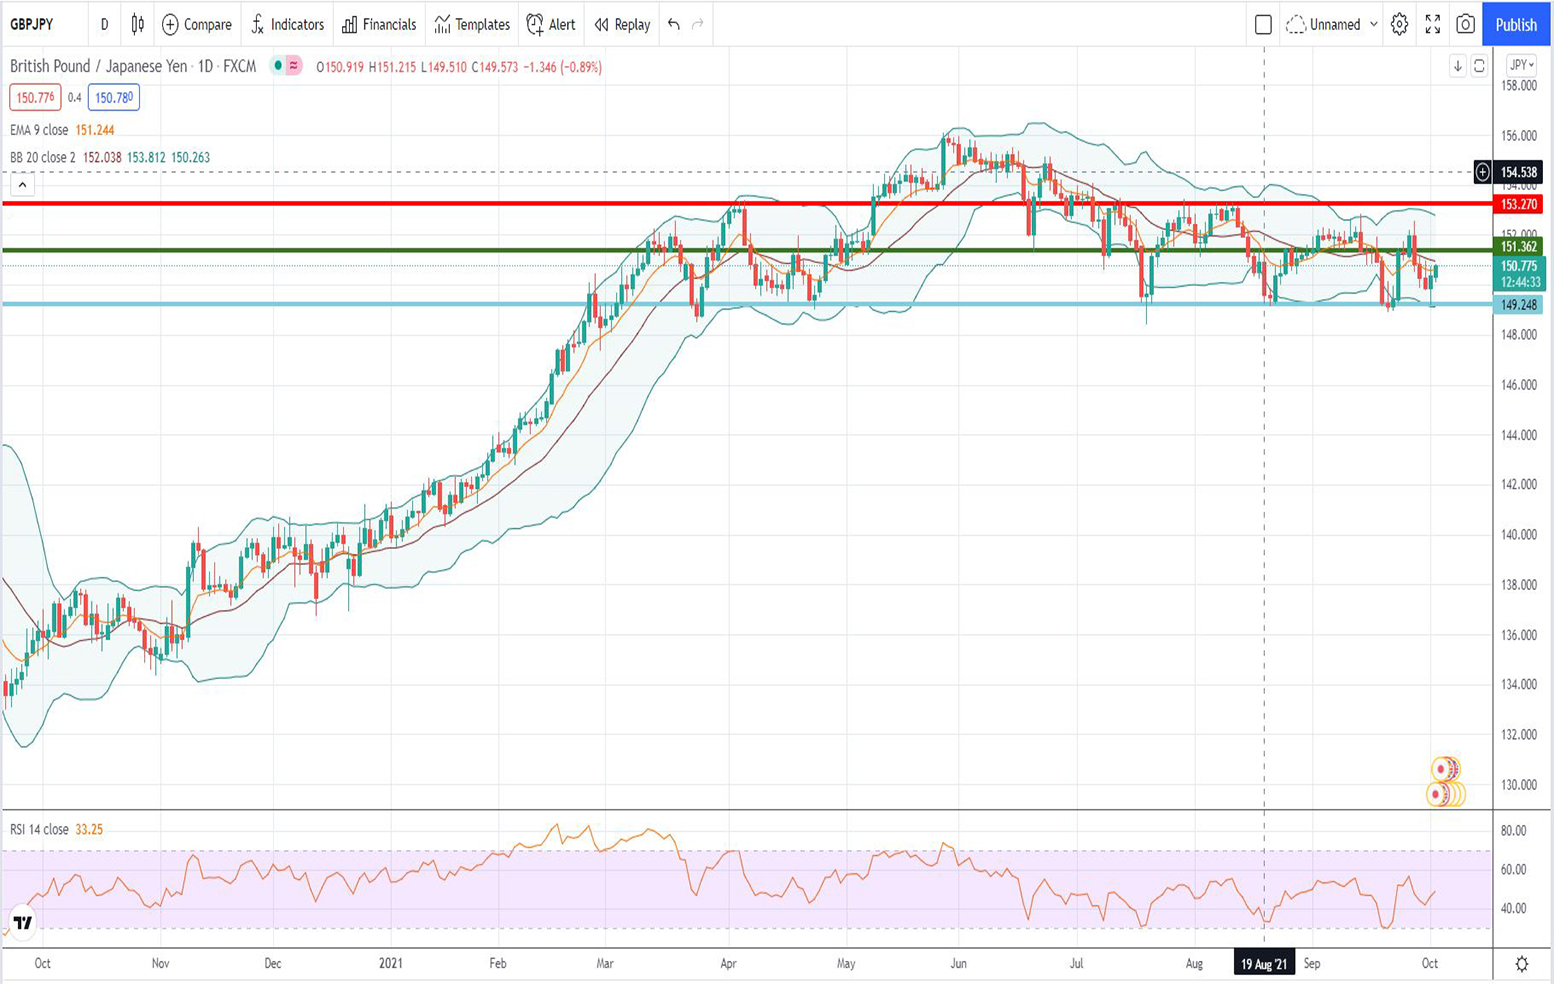Click the red 153.270 price line label
Viewport: 1554px width, 984px height.
point(1518,204)
